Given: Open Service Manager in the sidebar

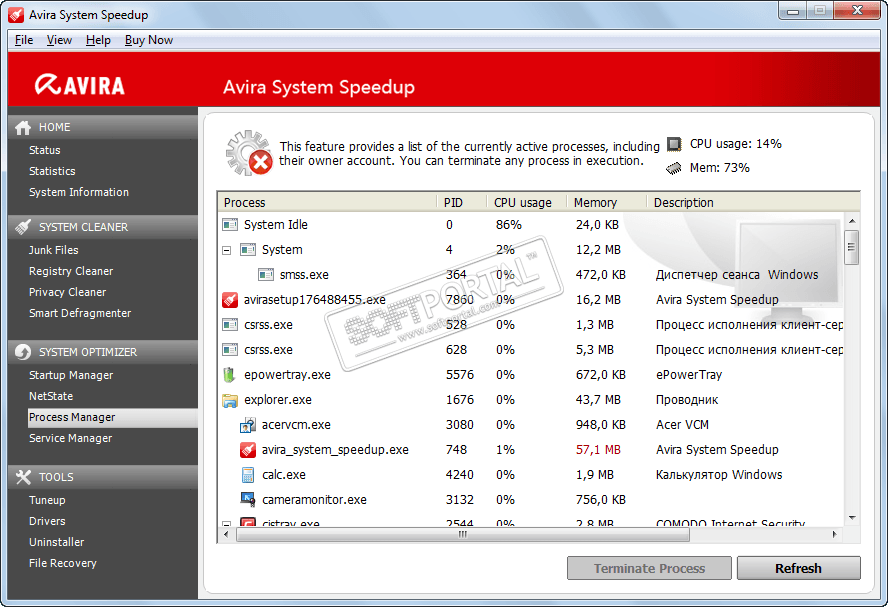Looking at the screenshot, I should 70,438.
